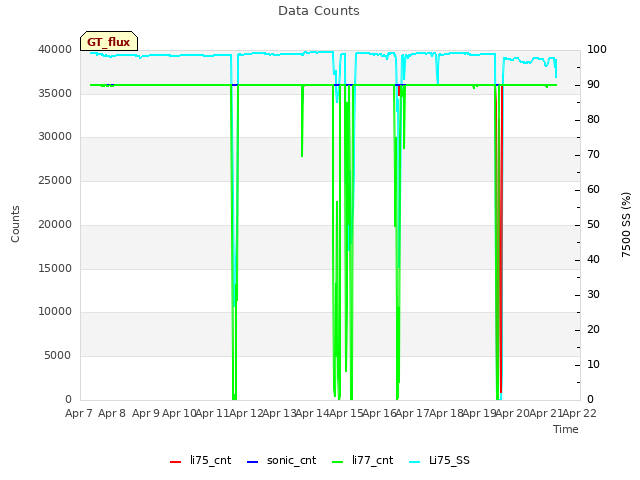Select the Apr 9 date tick
The width and height of the screenshot is (640, 480).
point(146,413)
